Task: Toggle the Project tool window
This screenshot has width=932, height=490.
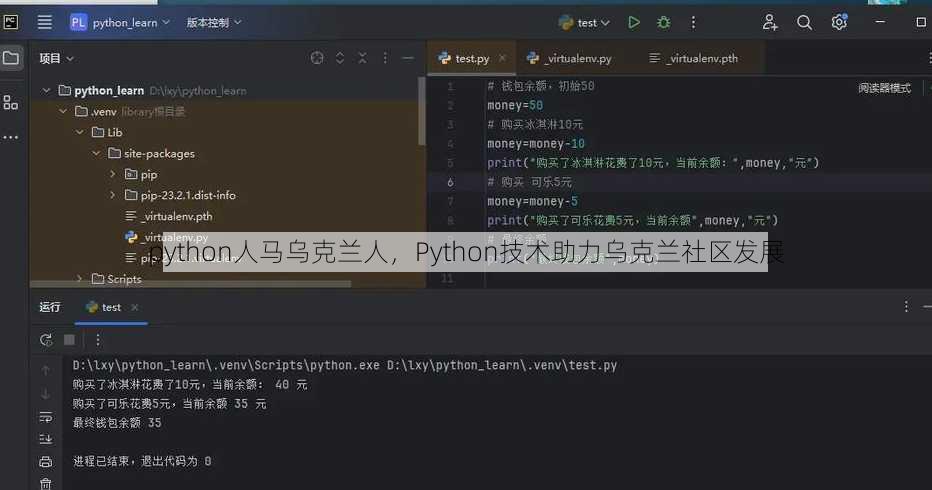Action: click(x=11, y=58)
